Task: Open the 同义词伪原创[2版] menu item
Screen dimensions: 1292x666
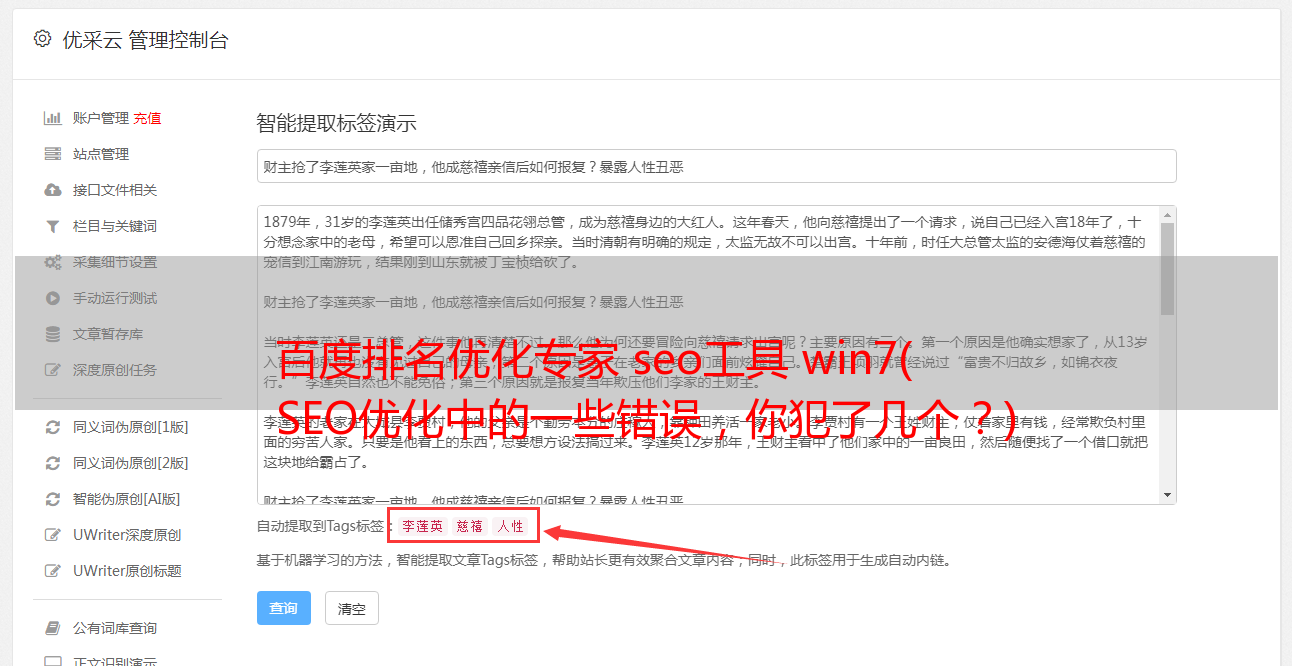Action: pos(130,463)
